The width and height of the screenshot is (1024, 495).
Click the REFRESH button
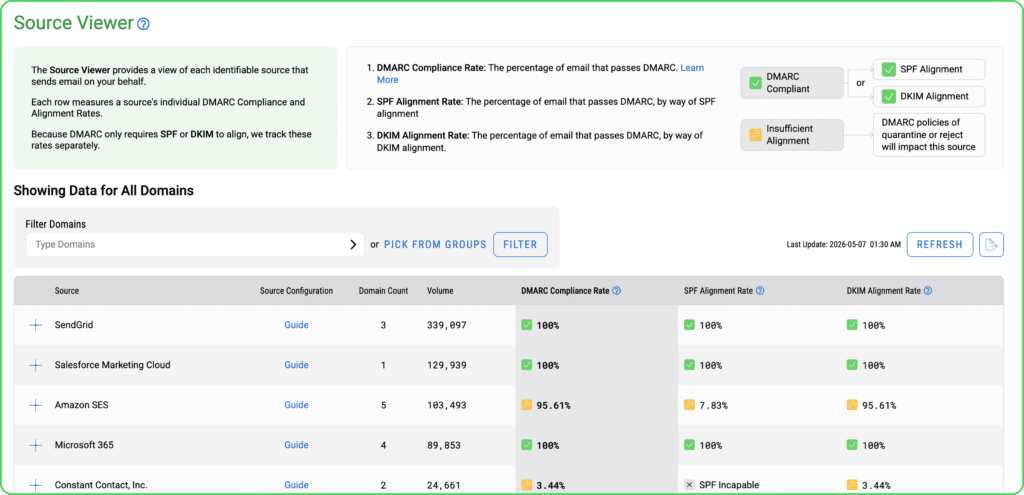[940, 245]
